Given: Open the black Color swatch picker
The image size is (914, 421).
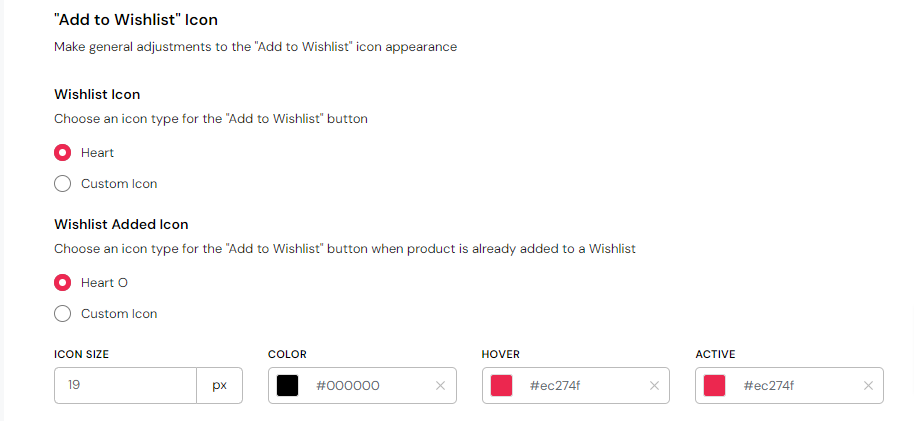Looking at the screenshot, I should tap(288, 385).
